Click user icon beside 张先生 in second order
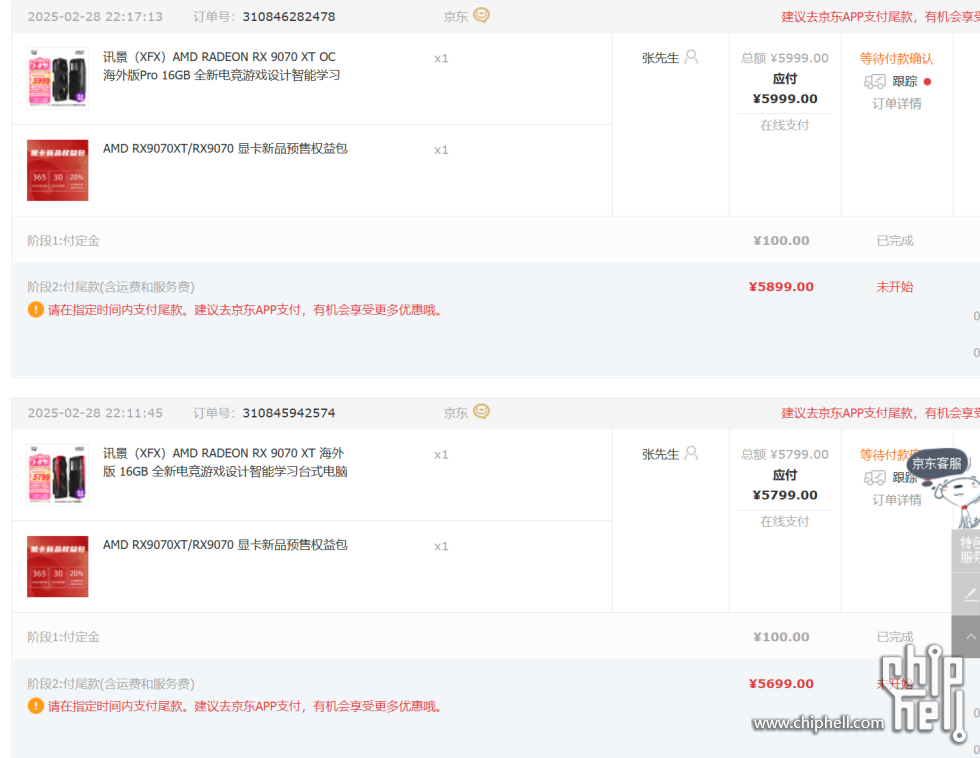The height and width of the screenshot is (758, 980). (x=691, y=453)
